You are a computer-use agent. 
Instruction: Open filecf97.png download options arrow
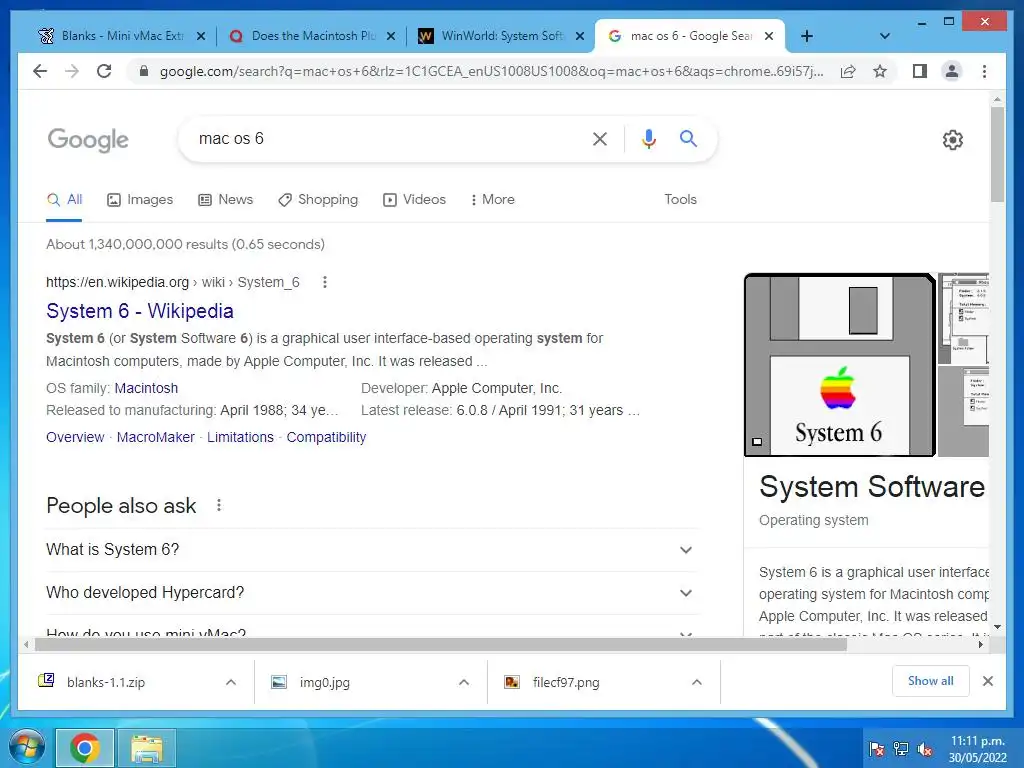pyautogui.click(x=697, y=682)
